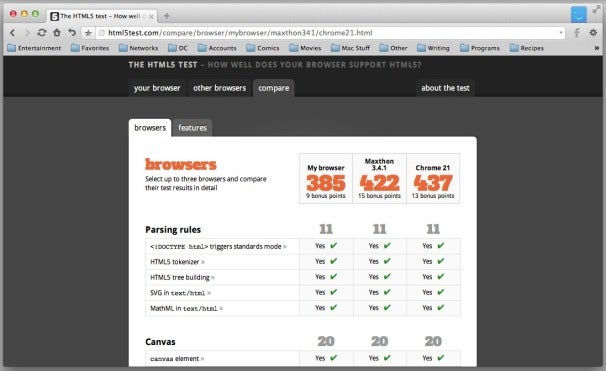Open the Comics bookmarks folder

pos(263,48)
